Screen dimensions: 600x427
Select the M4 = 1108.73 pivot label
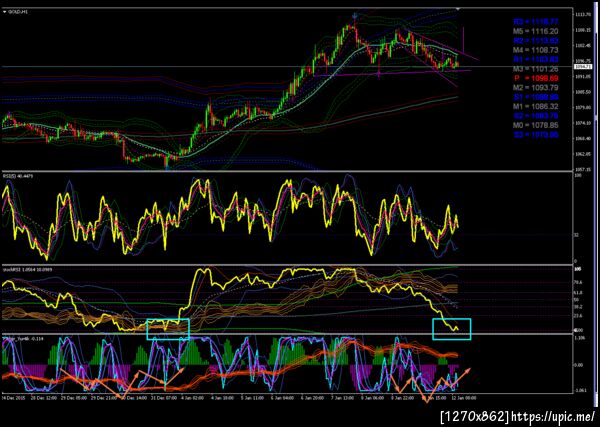pos(536,50)
